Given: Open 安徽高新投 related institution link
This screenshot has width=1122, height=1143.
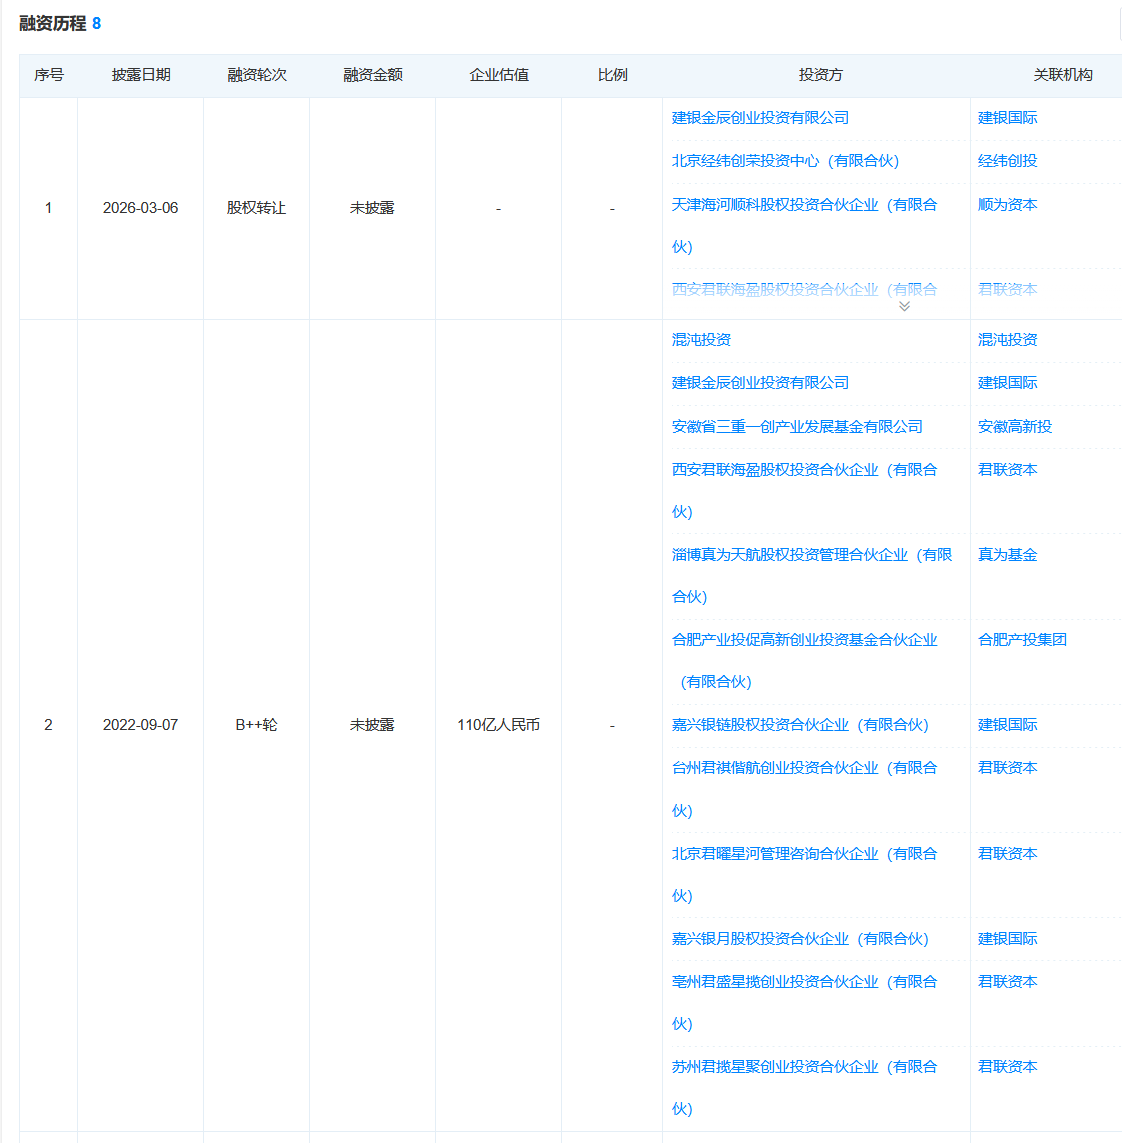Looking at the screenshot, I should (1009, 426).
